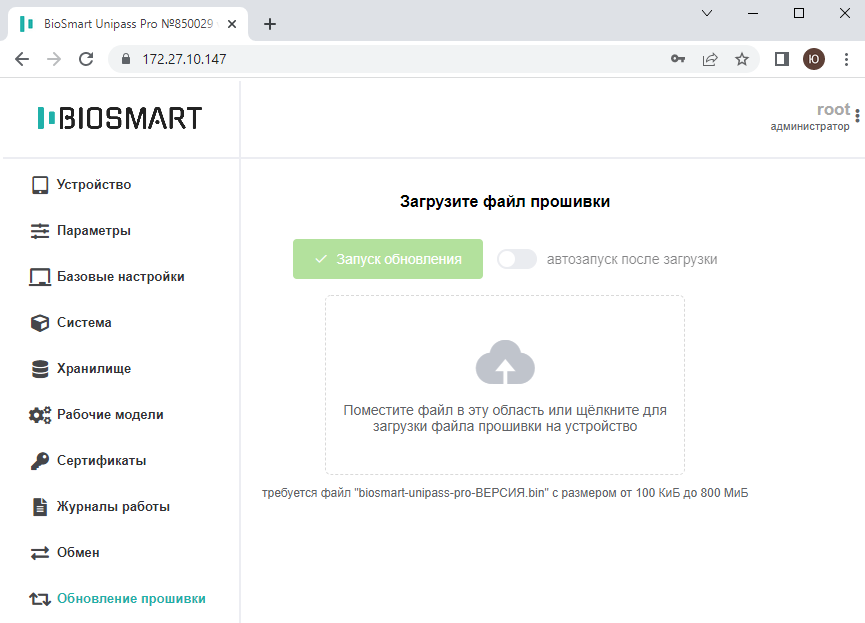Viewport: 865px width, 623px height.
Task: Open the Ю profile avatar
Action: pos(814,59)
